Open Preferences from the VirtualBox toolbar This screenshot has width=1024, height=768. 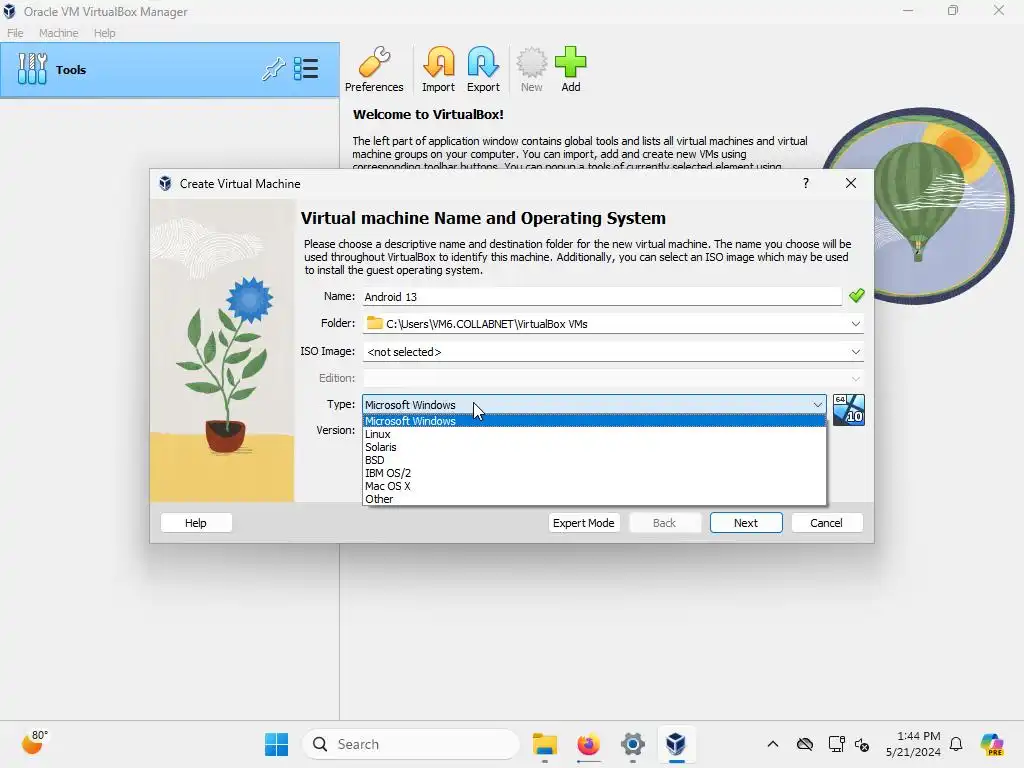[374, 70]
